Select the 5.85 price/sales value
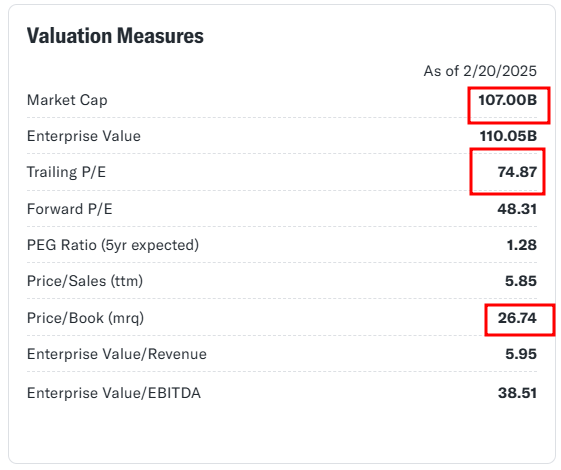The height and width of the screenshot is (470, 561). coord(521,281)
